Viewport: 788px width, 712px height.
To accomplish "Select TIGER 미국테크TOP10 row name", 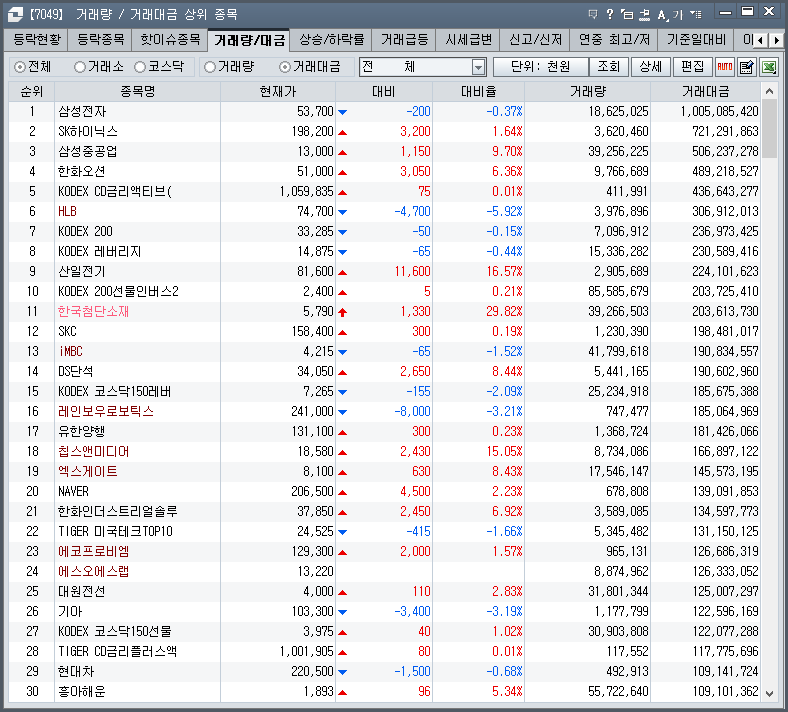I will pos(115,532).
